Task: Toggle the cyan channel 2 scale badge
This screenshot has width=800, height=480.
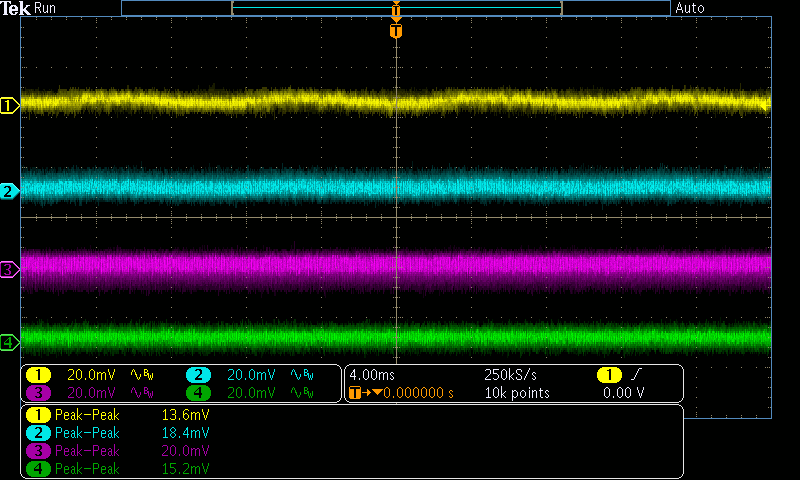Action: click(x=198, y=375)
